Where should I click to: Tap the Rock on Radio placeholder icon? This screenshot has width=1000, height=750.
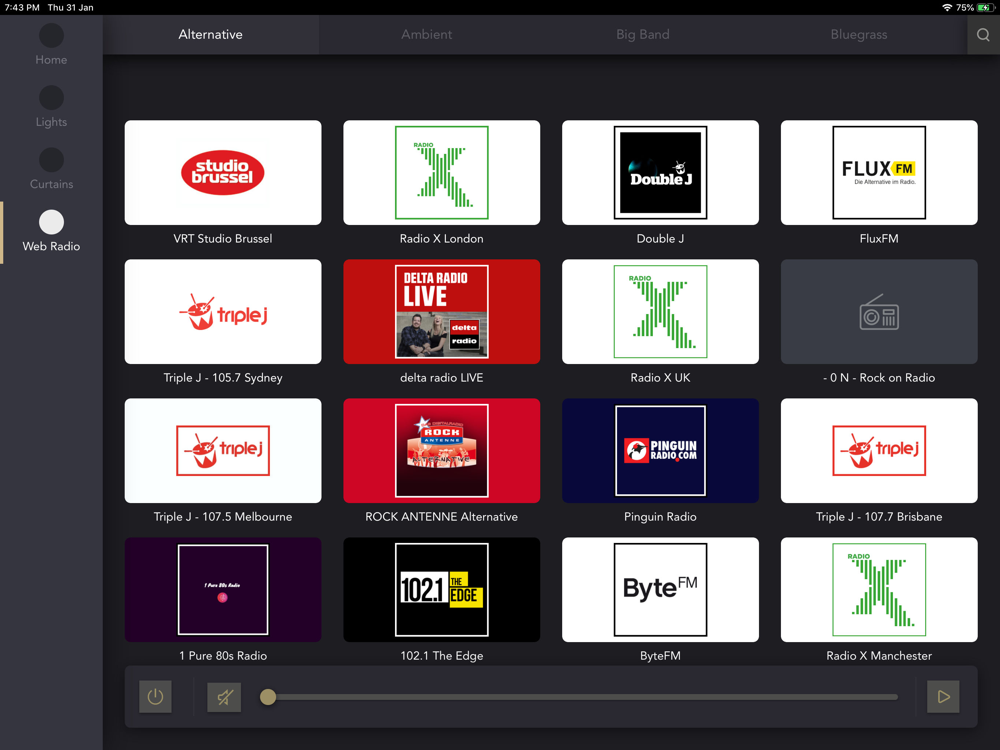[879, 312]
